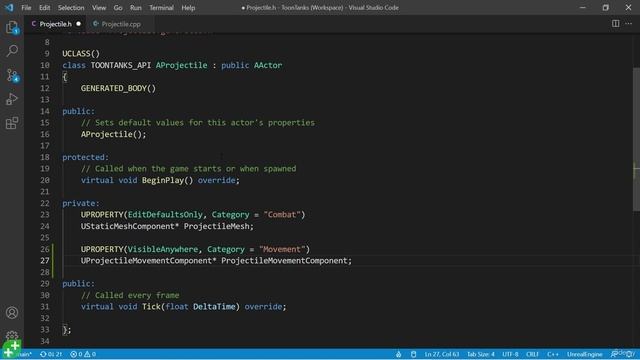Open the Accounts menu icon
640x360 pixels.
click(12, 313)
